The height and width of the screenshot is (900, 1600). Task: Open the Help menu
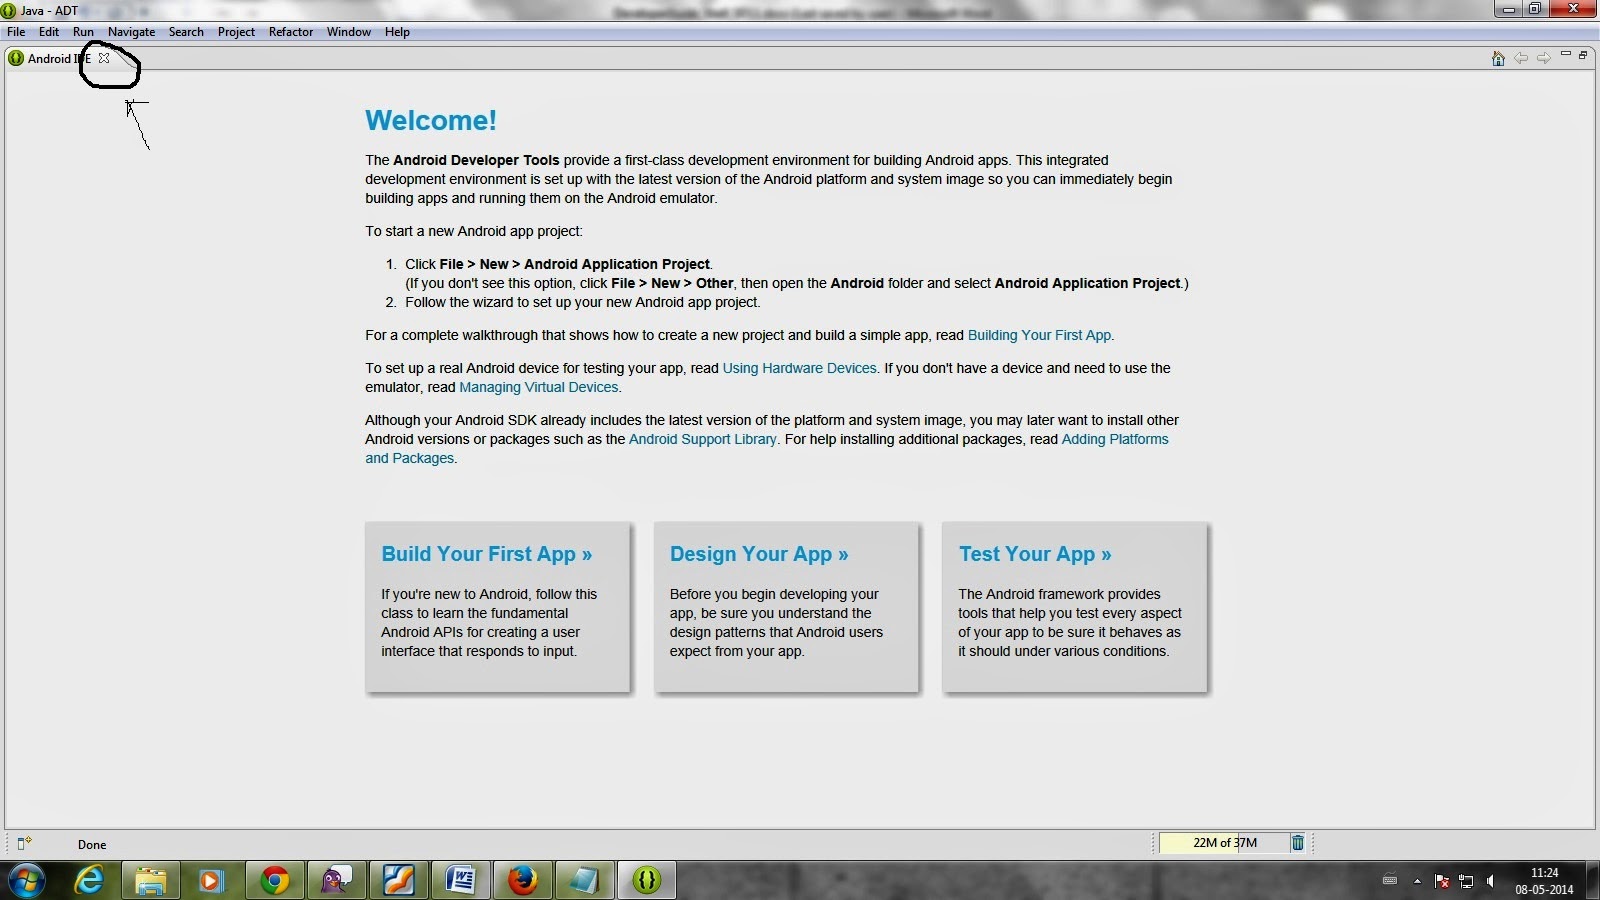tap(397, 32)
